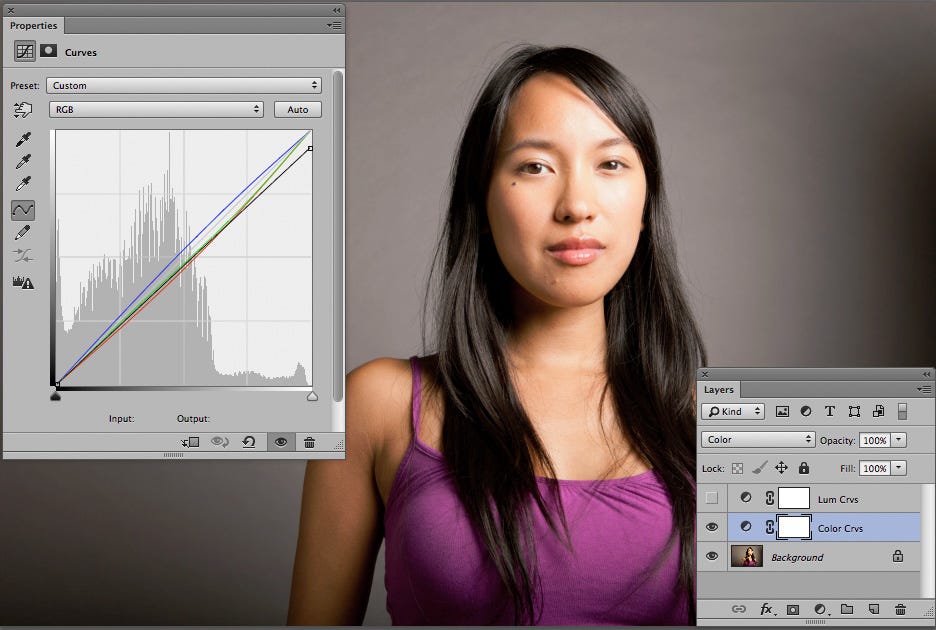Delete layer using Layers panel trash
Viewport: 936px width, 630px height.
(900, 609)
